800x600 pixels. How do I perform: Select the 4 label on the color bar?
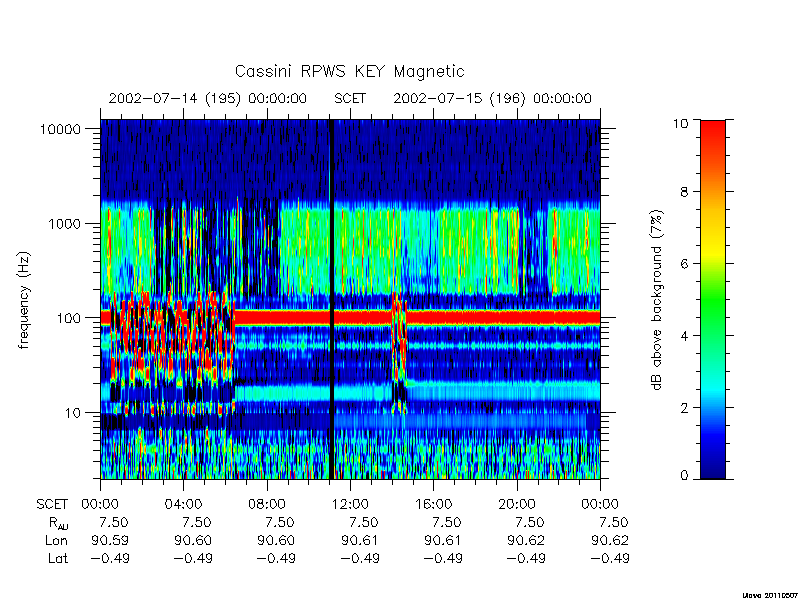(x=685, y=336)
